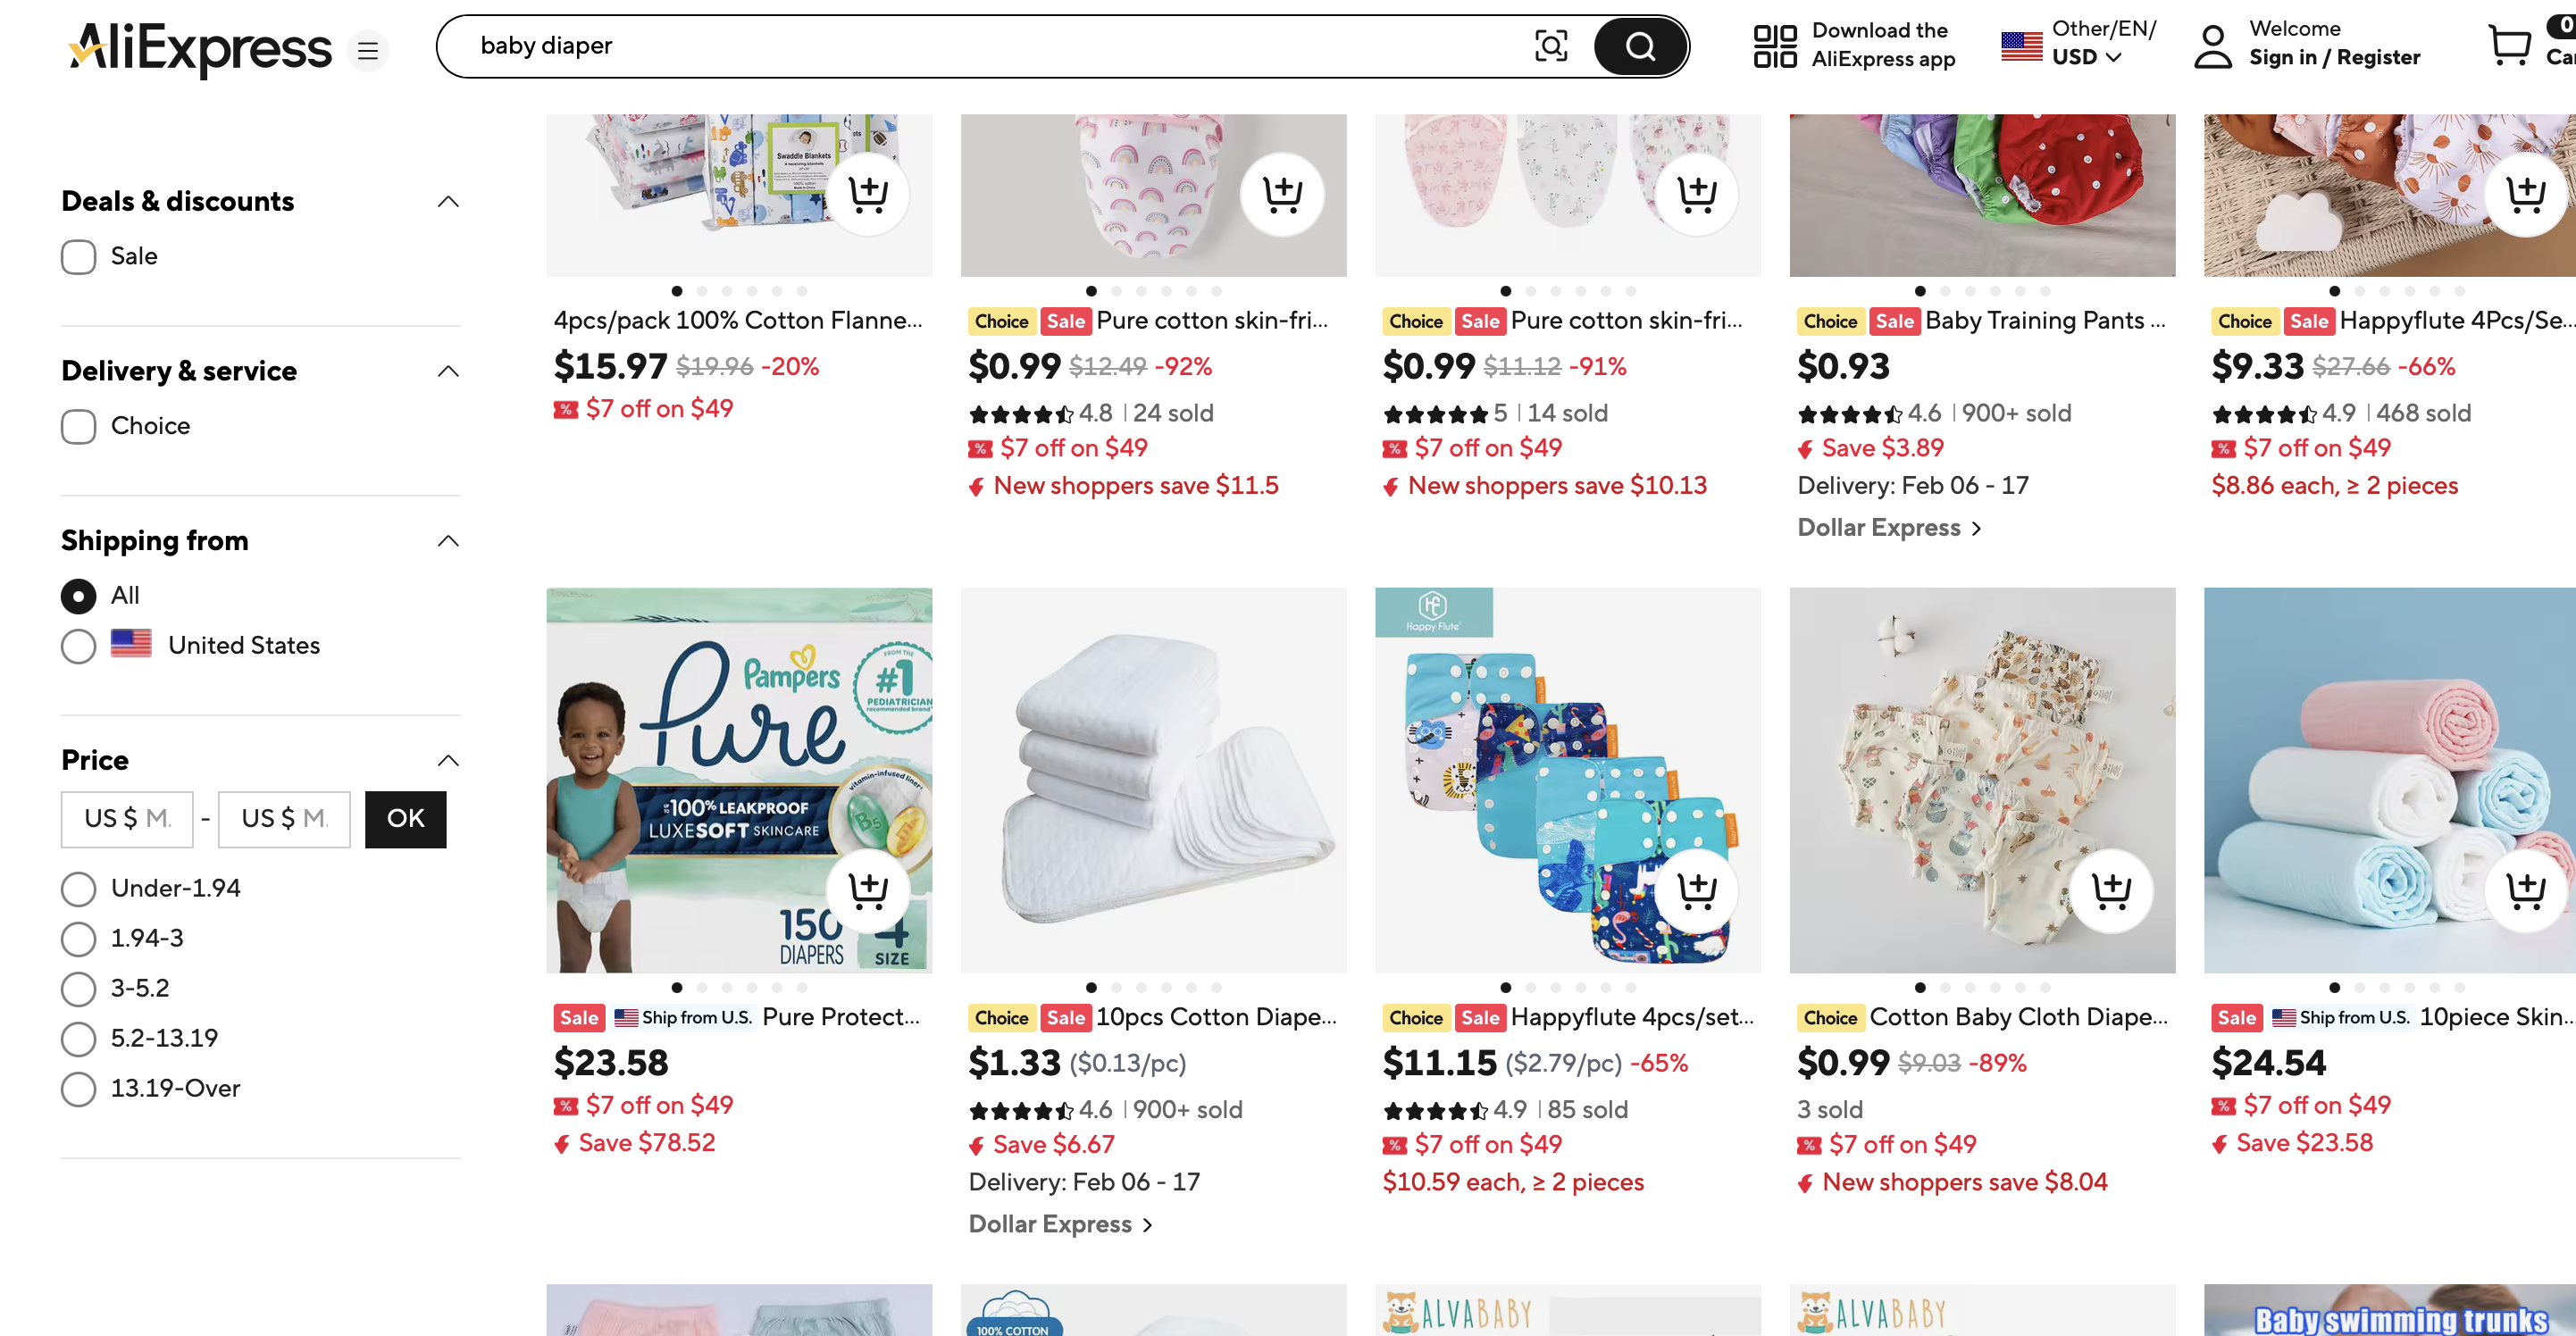This screenshot has height=1336, width=2576.
Task: Enable the Sale checkbox filter
Action: pyautogui.click(x=78, y=257)
